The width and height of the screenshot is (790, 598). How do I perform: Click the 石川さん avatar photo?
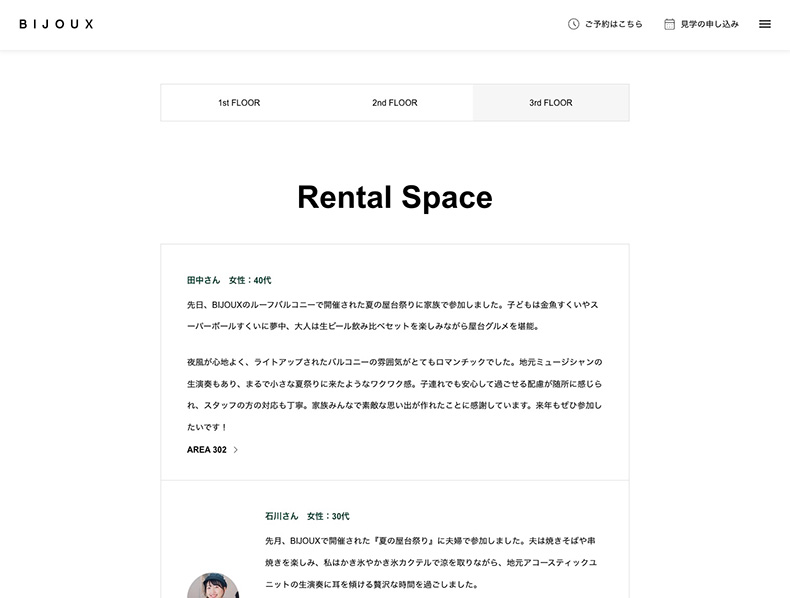pyautogui.click(x=213, y=585)
